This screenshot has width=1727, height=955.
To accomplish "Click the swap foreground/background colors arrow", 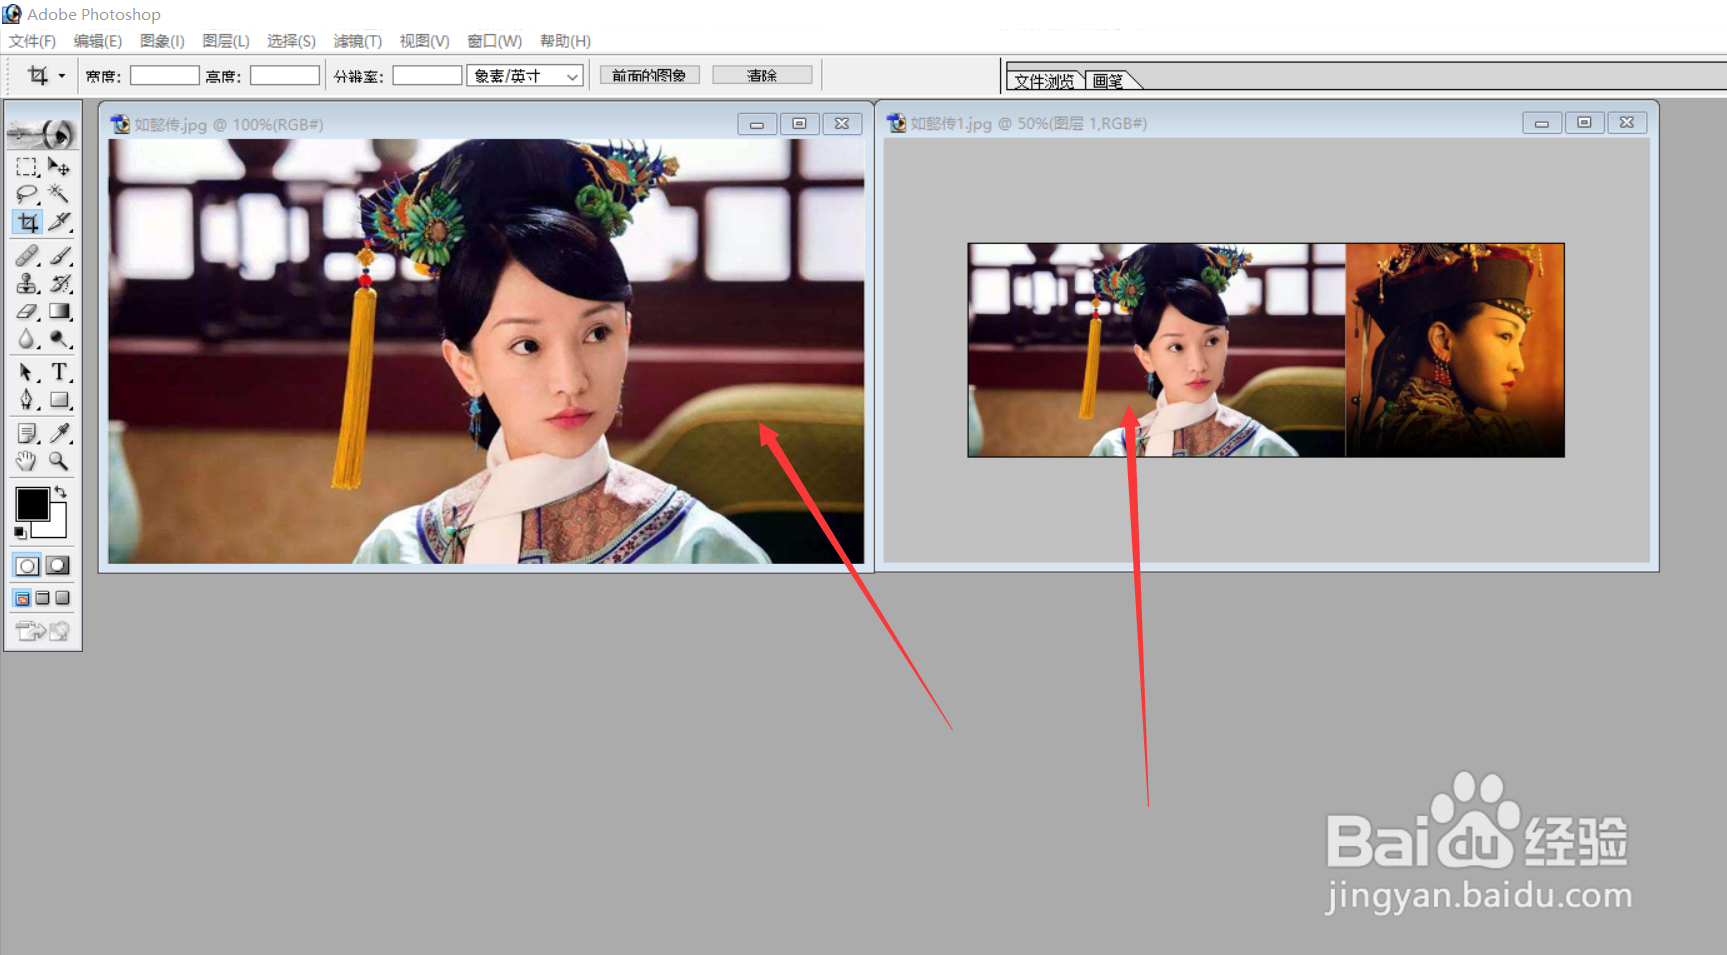I will pyautogui.click(x=61, y=491).
